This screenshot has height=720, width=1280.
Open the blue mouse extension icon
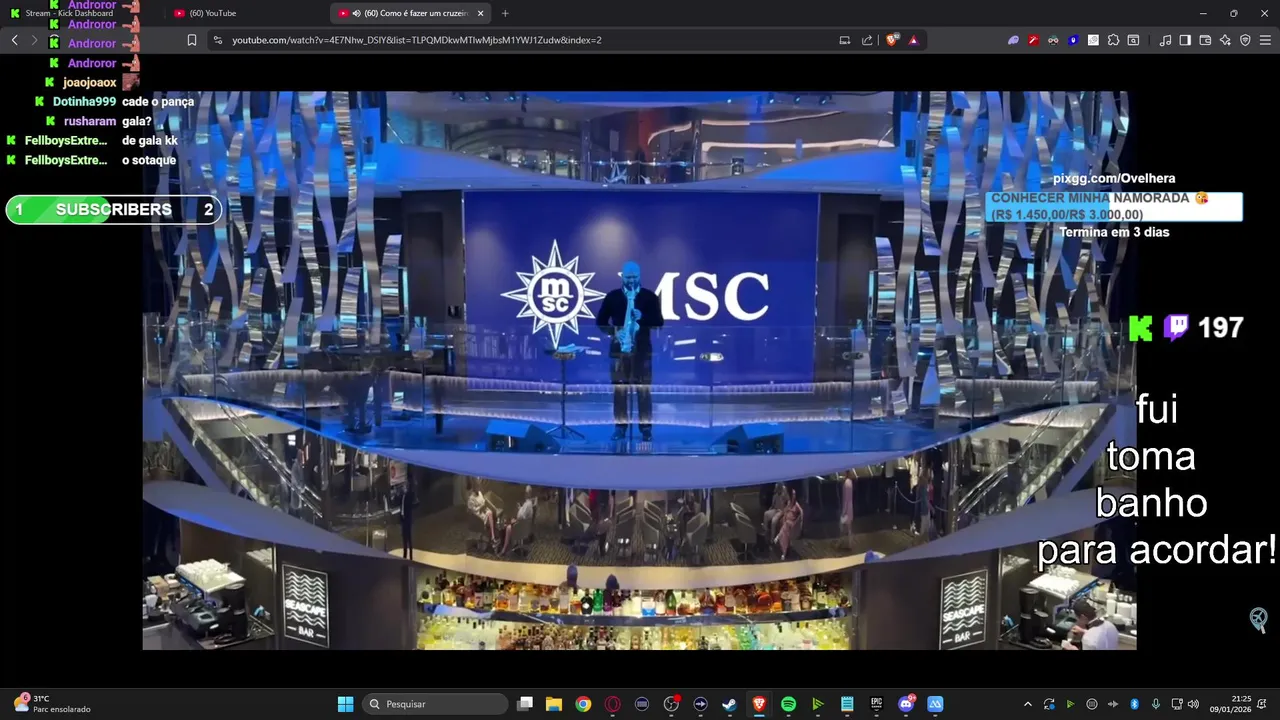click(1073, 40)
